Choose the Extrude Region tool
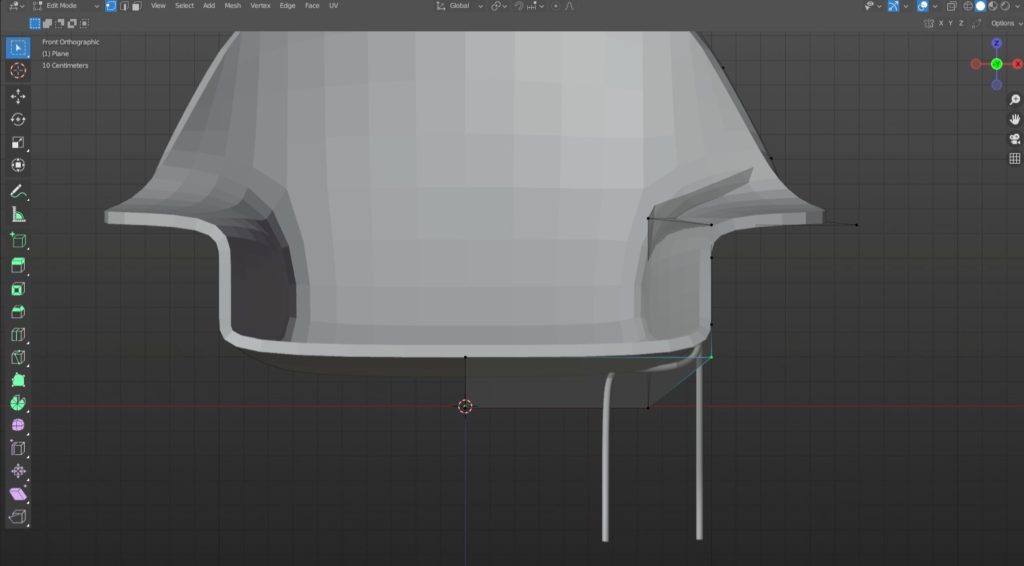 click(17, 265)
